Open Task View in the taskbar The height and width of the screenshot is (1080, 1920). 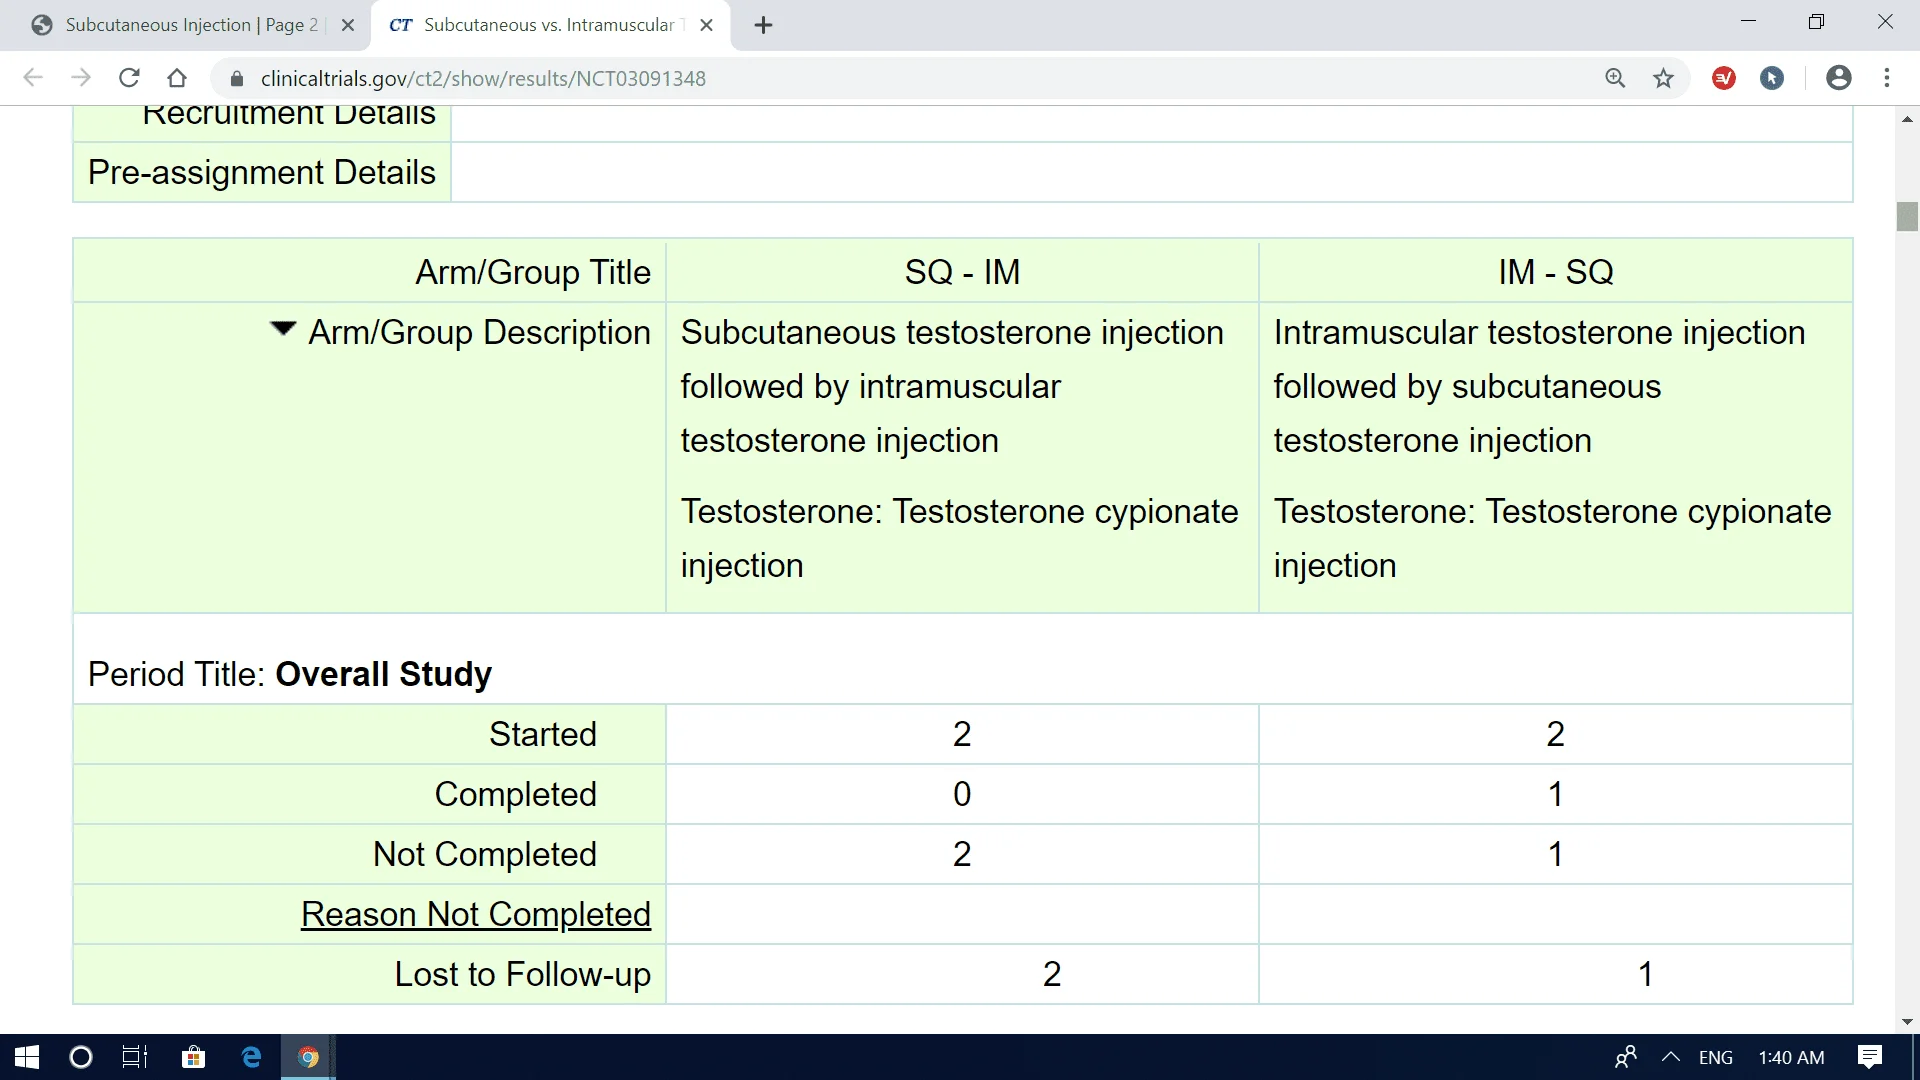134,1057
